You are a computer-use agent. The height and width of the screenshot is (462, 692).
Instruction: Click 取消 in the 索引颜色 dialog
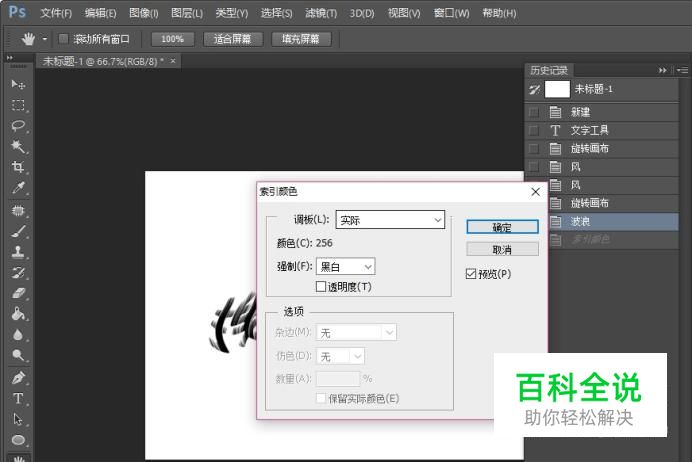[x=502, y=249]
